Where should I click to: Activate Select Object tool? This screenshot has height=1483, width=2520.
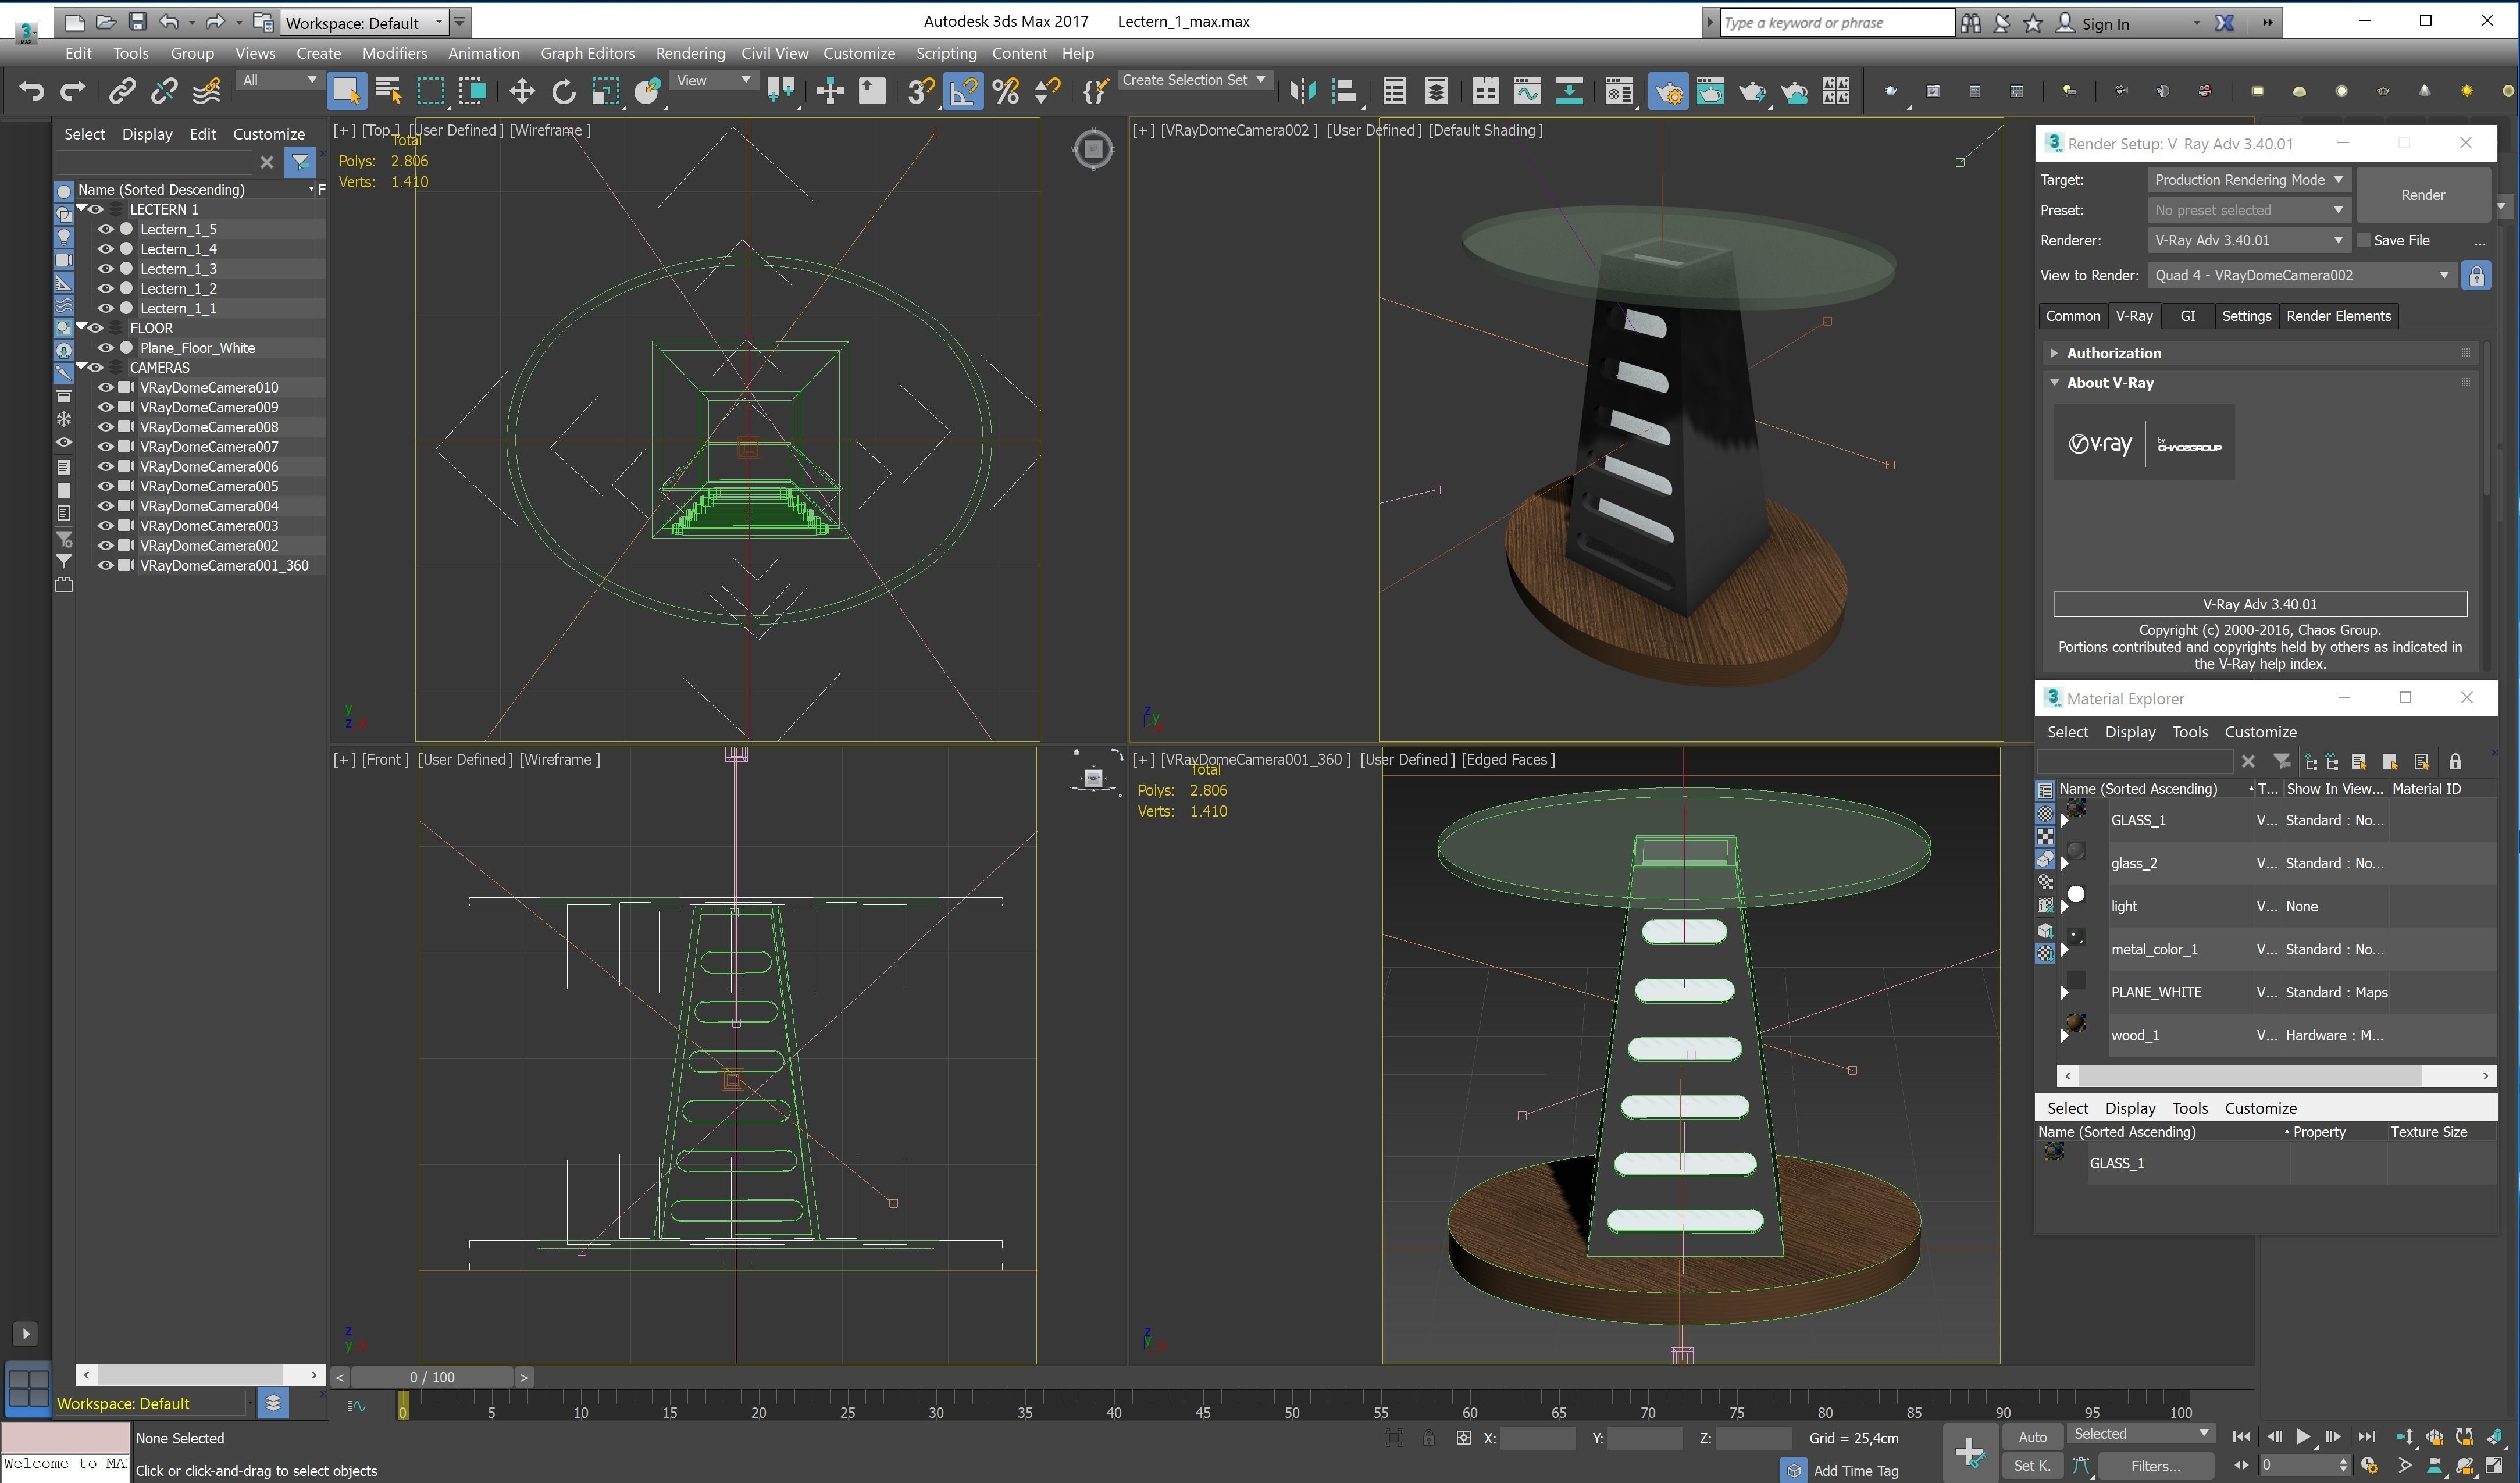(x=346, y=92)
